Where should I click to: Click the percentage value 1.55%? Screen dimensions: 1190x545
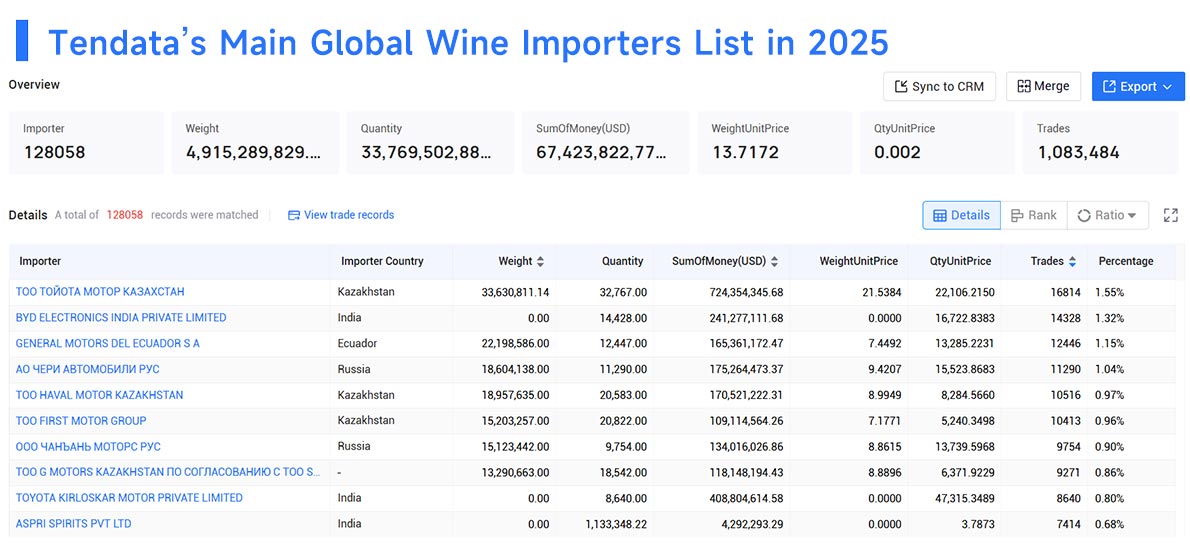(x=1110, y=291)
